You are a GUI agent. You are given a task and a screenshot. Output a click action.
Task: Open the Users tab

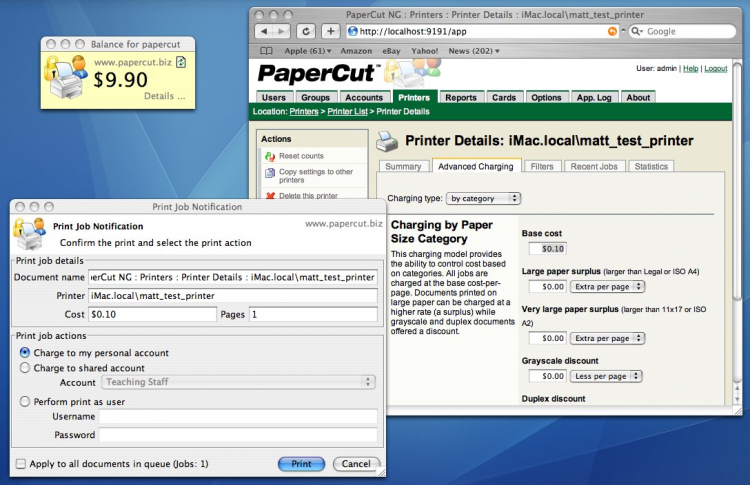[274, 97]
